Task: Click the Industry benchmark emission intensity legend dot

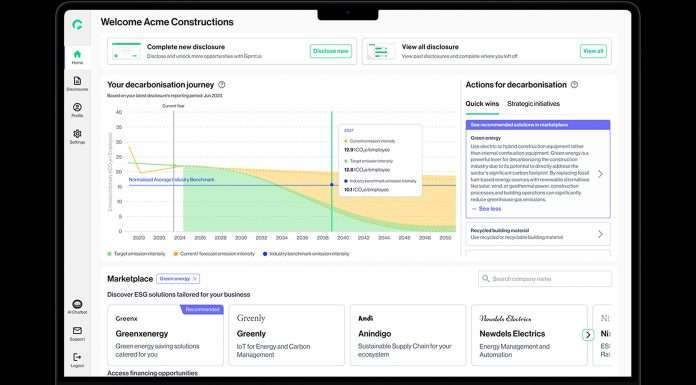Action: click(x=265, y=254)
